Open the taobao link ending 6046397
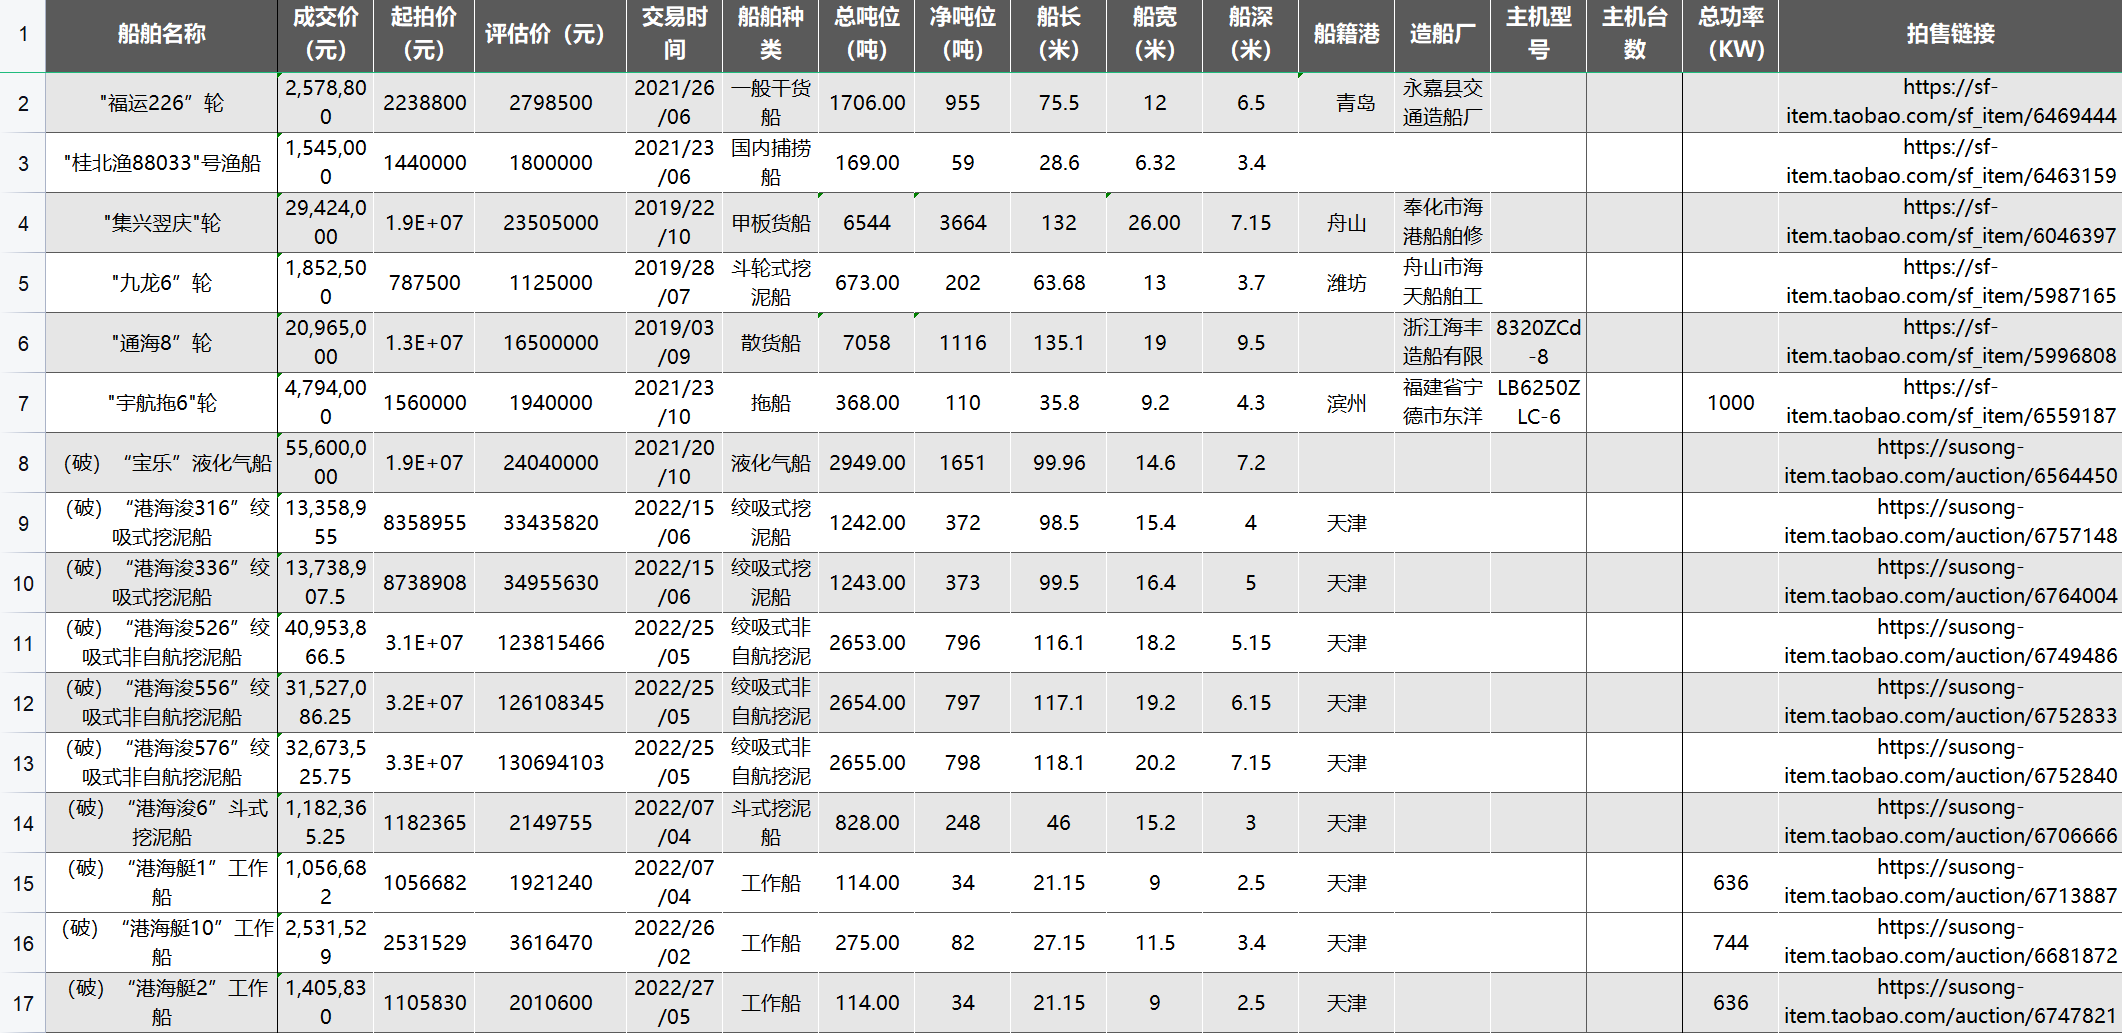 [1950, 222]
